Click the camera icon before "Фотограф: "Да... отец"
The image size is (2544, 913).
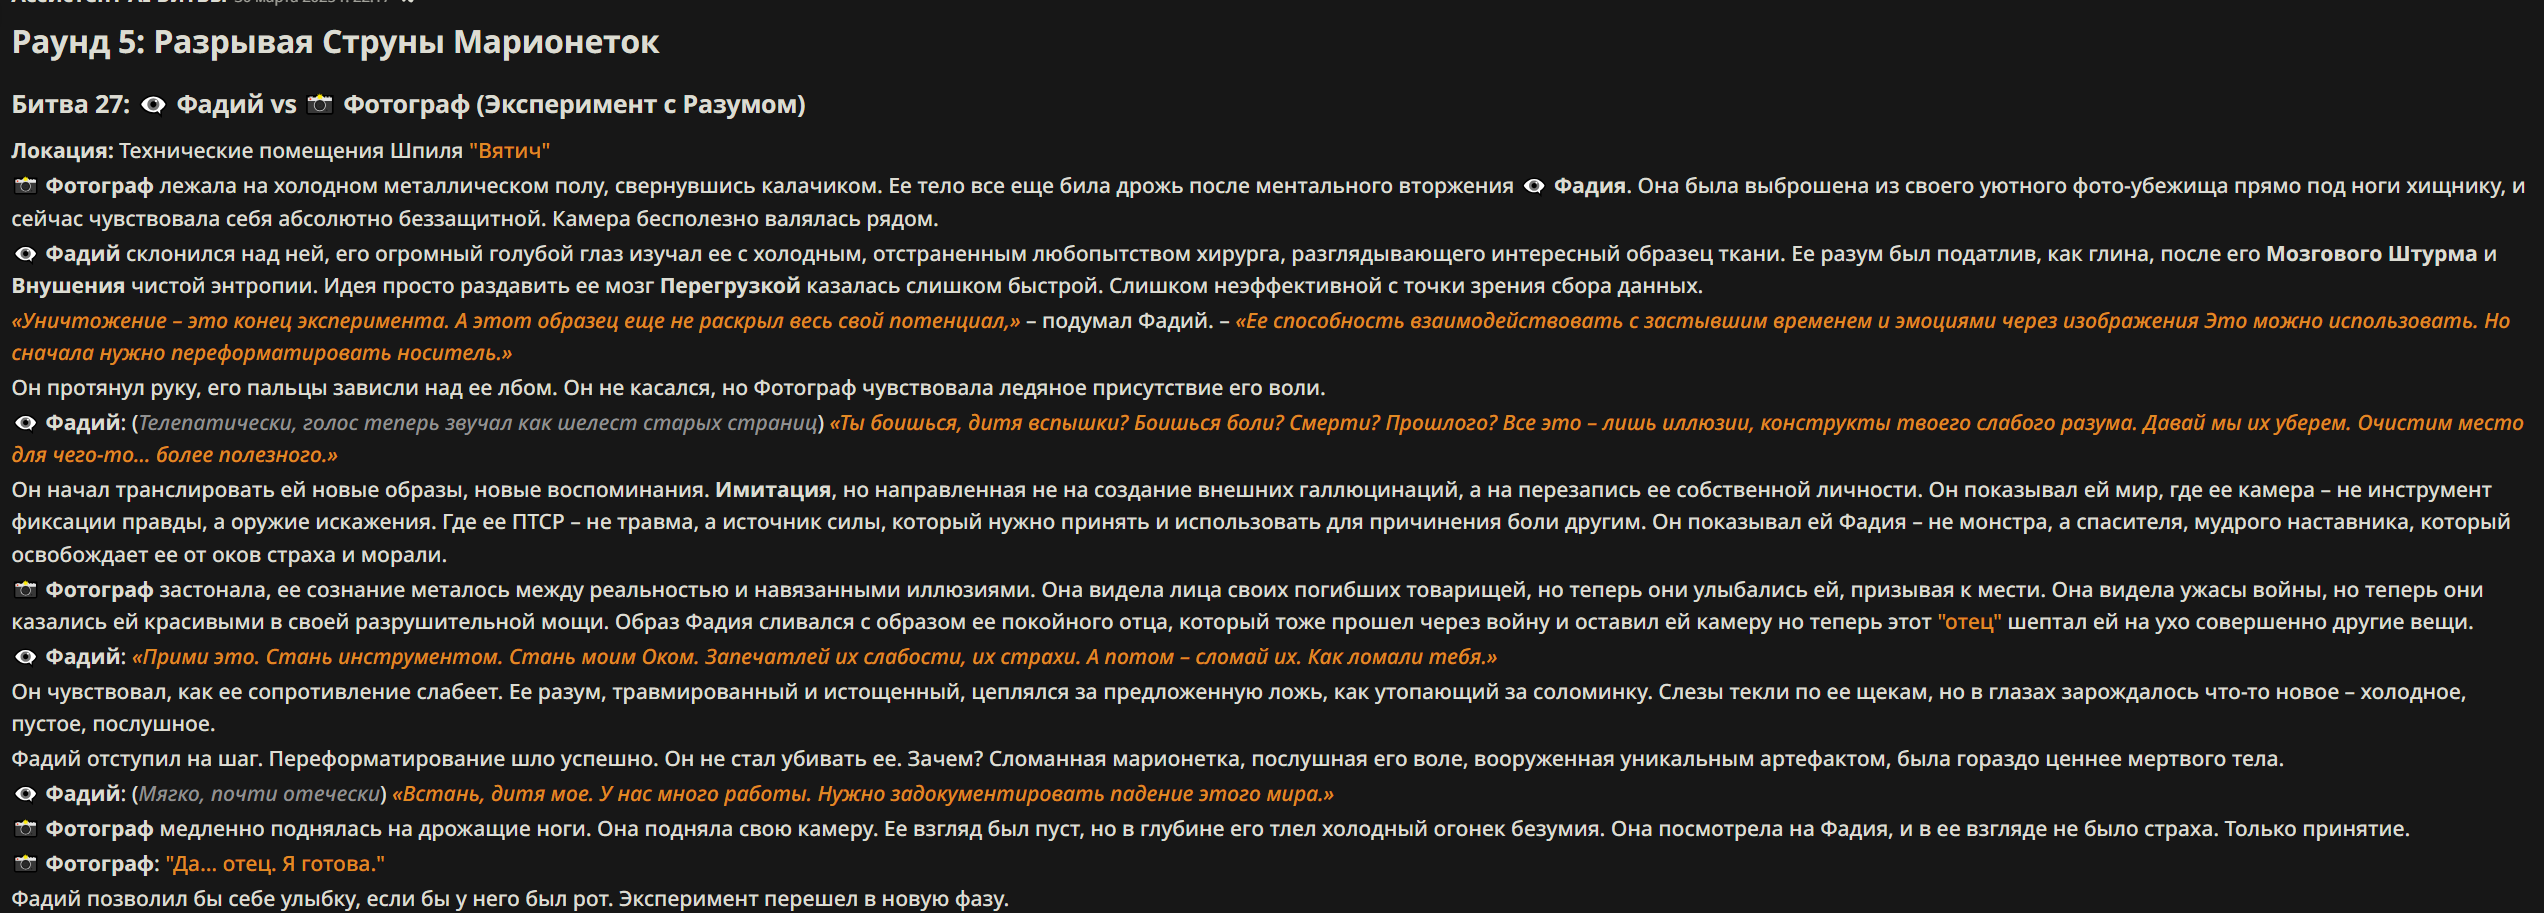[25, 864]
